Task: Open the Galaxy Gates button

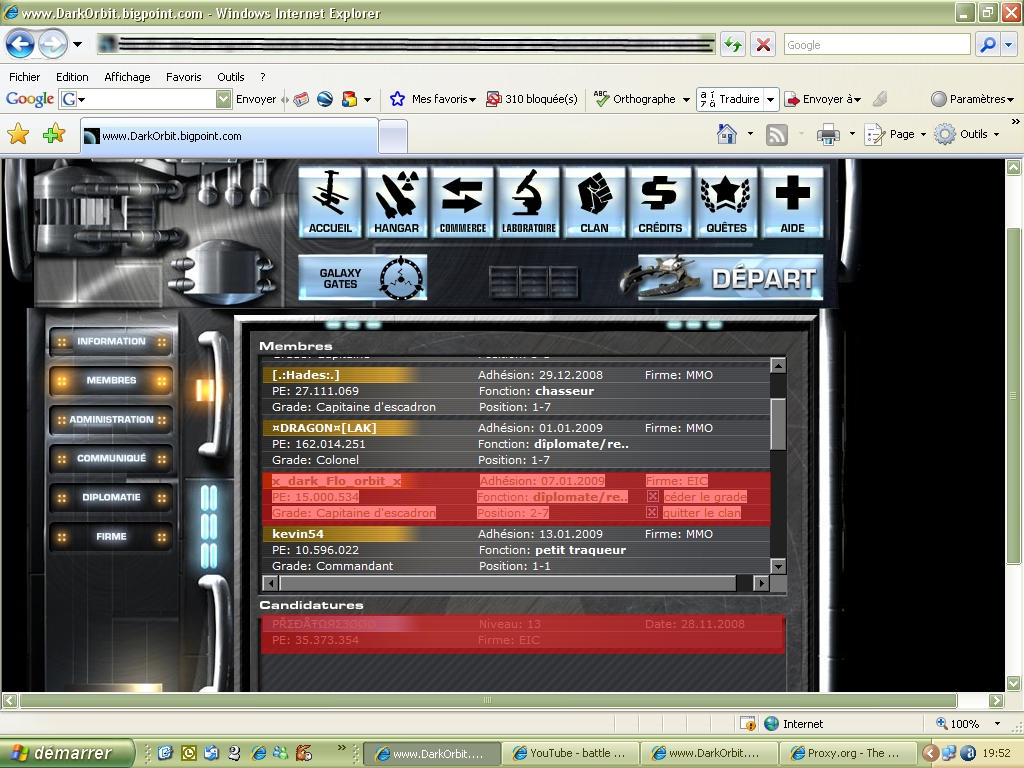Action: (x=362, y=278)
